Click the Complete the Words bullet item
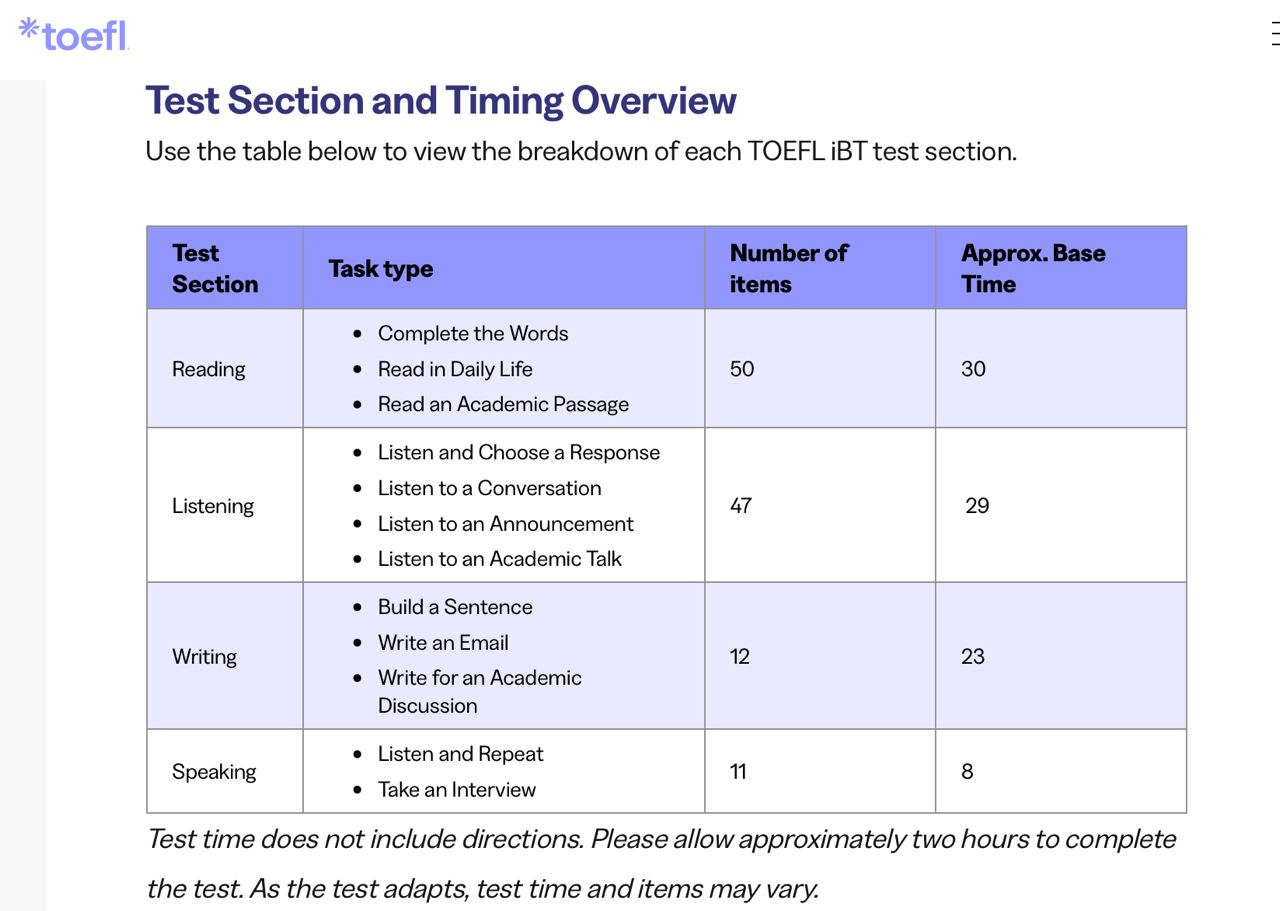The height and width of the screenshot is (911, 1280). [473, 334]
